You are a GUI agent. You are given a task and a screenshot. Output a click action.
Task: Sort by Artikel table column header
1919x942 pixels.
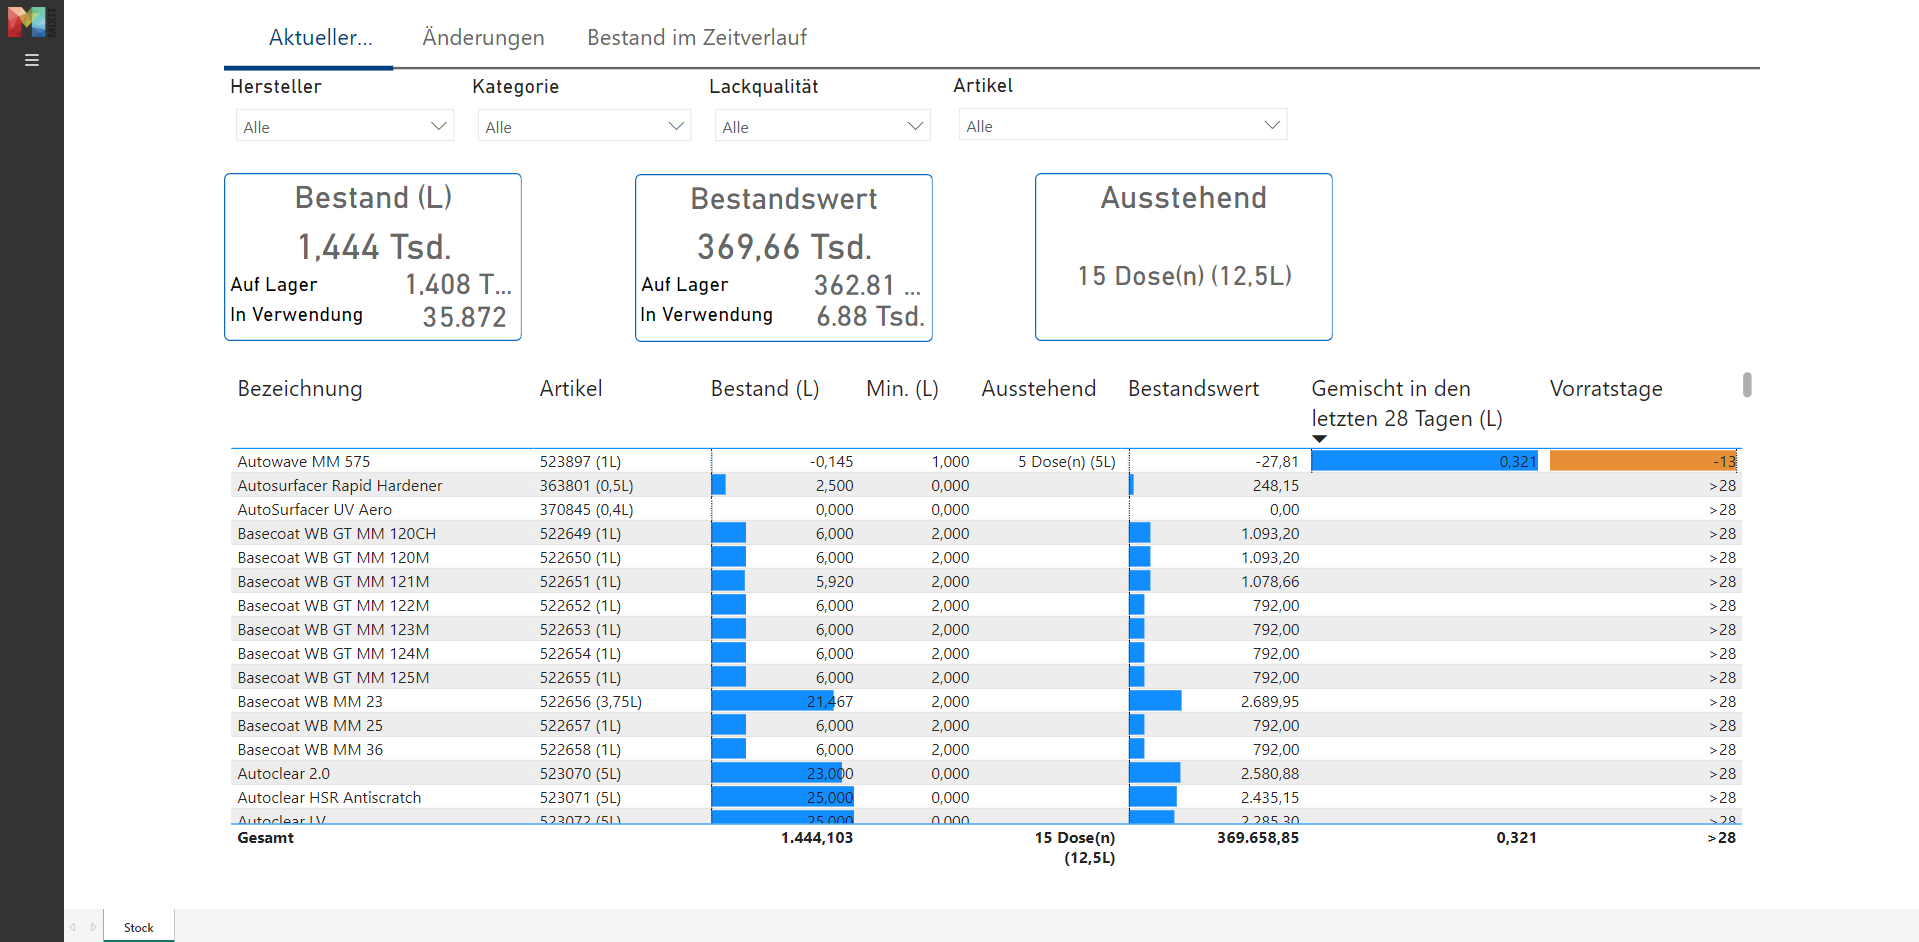pos(571,389)
